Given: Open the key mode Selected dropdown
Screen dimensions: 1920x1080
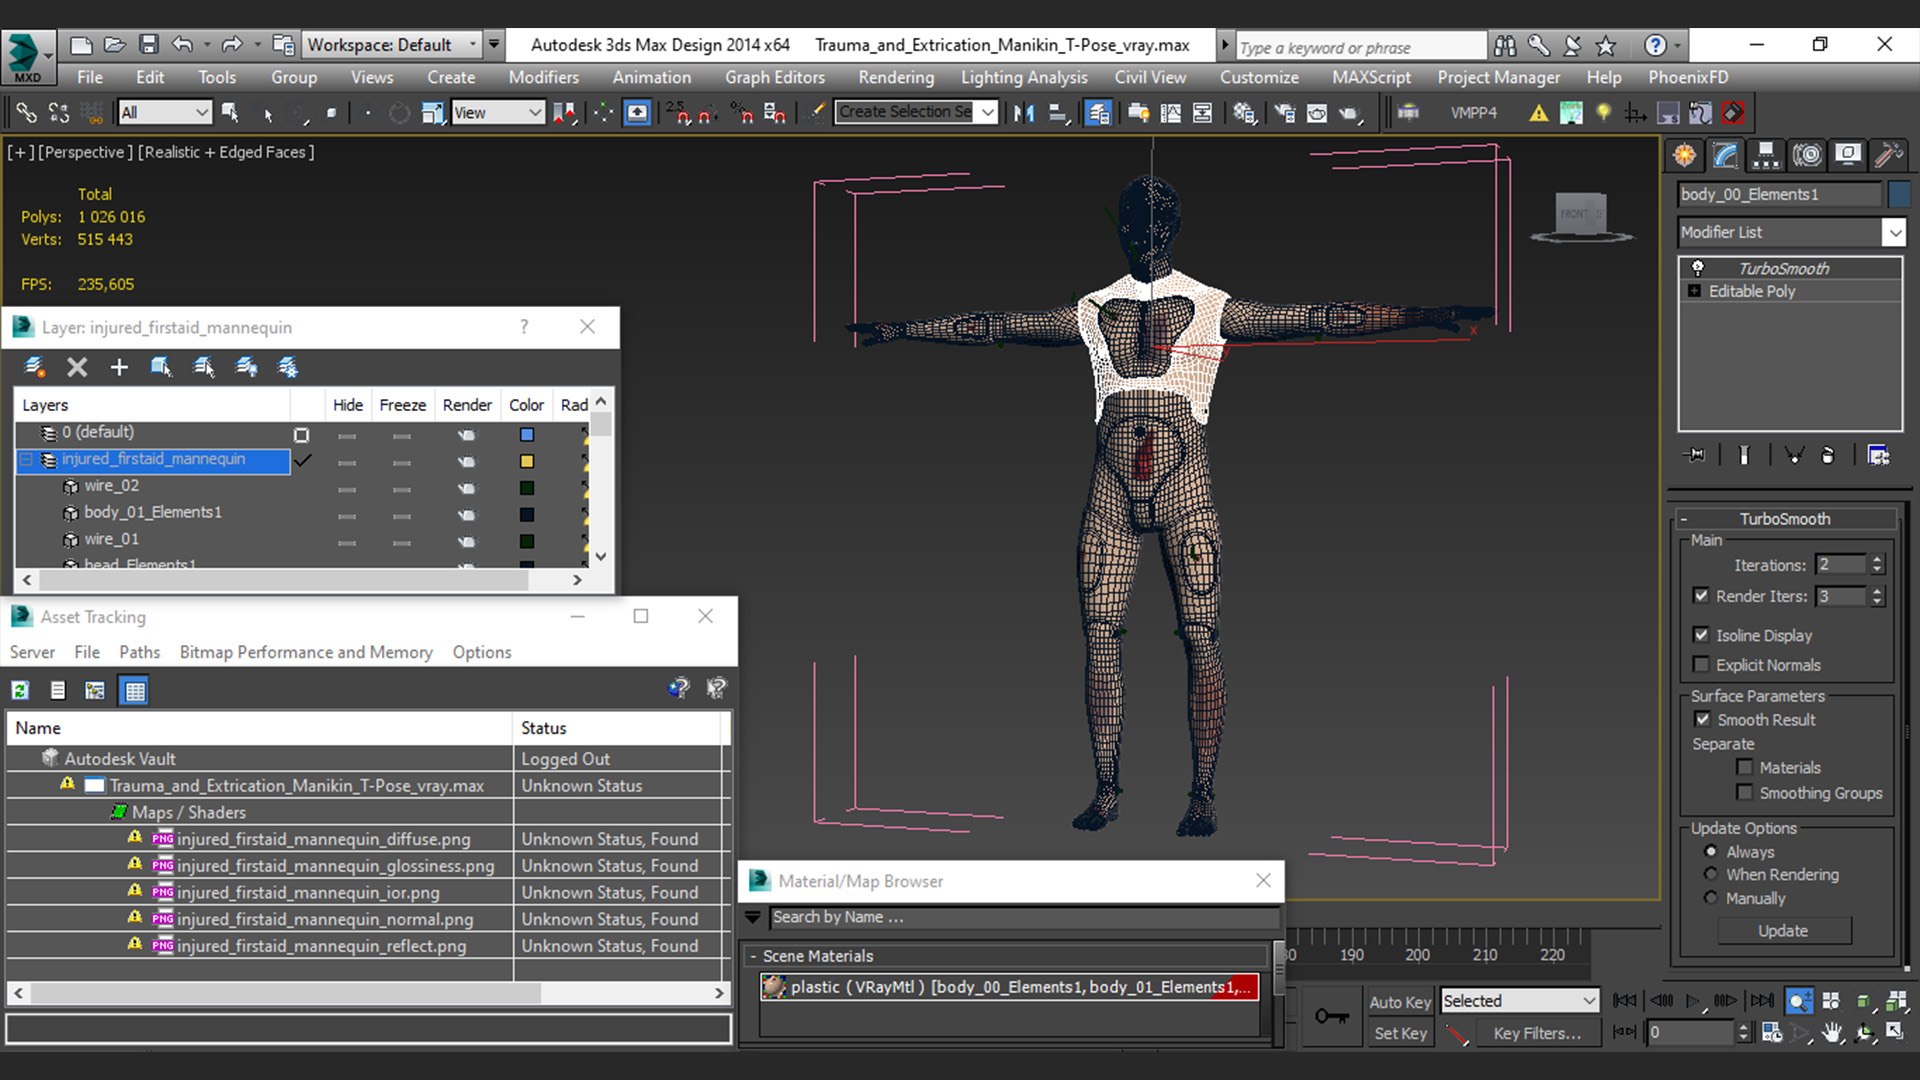Looking at the screenshot, I should (x=1519, y=1001).
